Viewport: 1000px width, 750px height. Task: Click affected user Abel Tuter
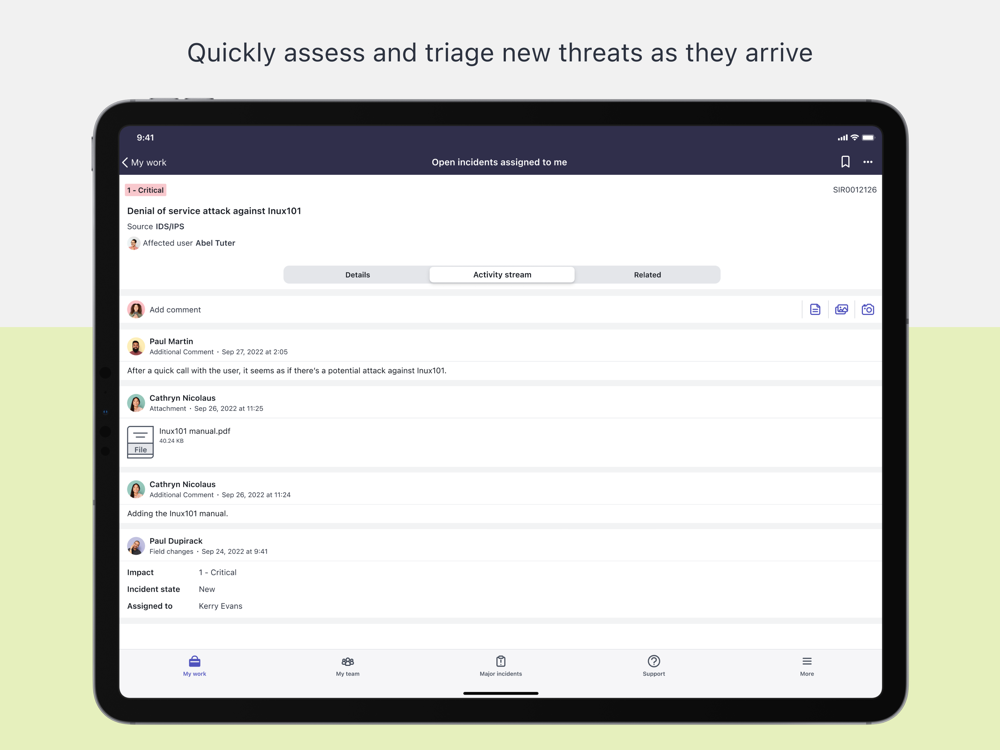[x=215, y=243]
